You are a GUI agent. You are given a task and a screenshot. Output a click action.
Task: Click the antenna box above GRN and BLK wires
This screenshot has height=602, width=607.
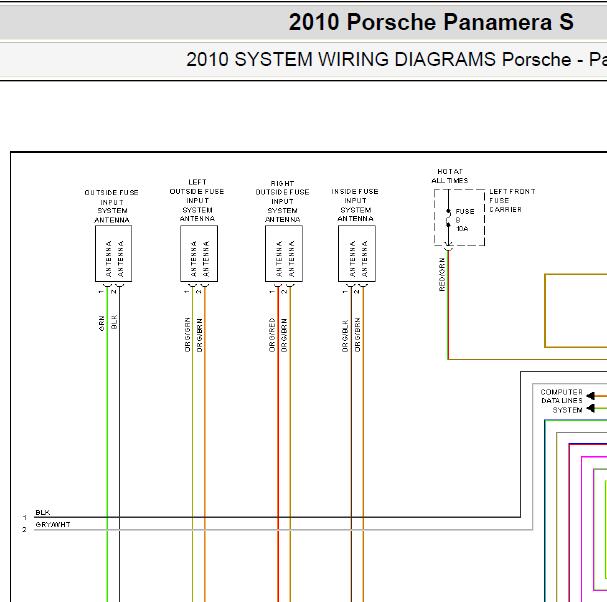point(113,254)
